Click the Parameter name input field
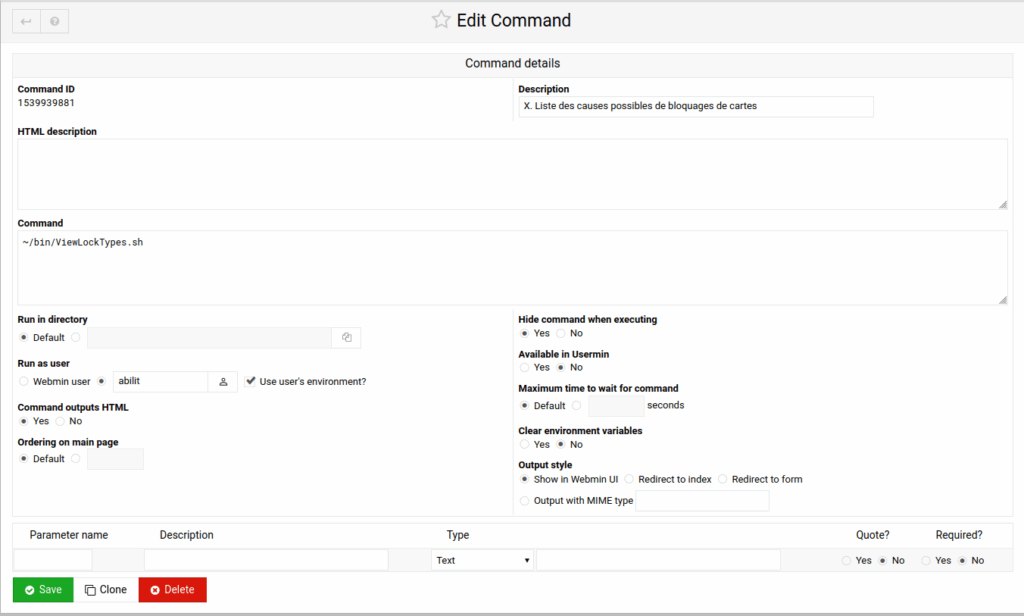Viewport: 1024px width, 616px height. pos(53,560)
